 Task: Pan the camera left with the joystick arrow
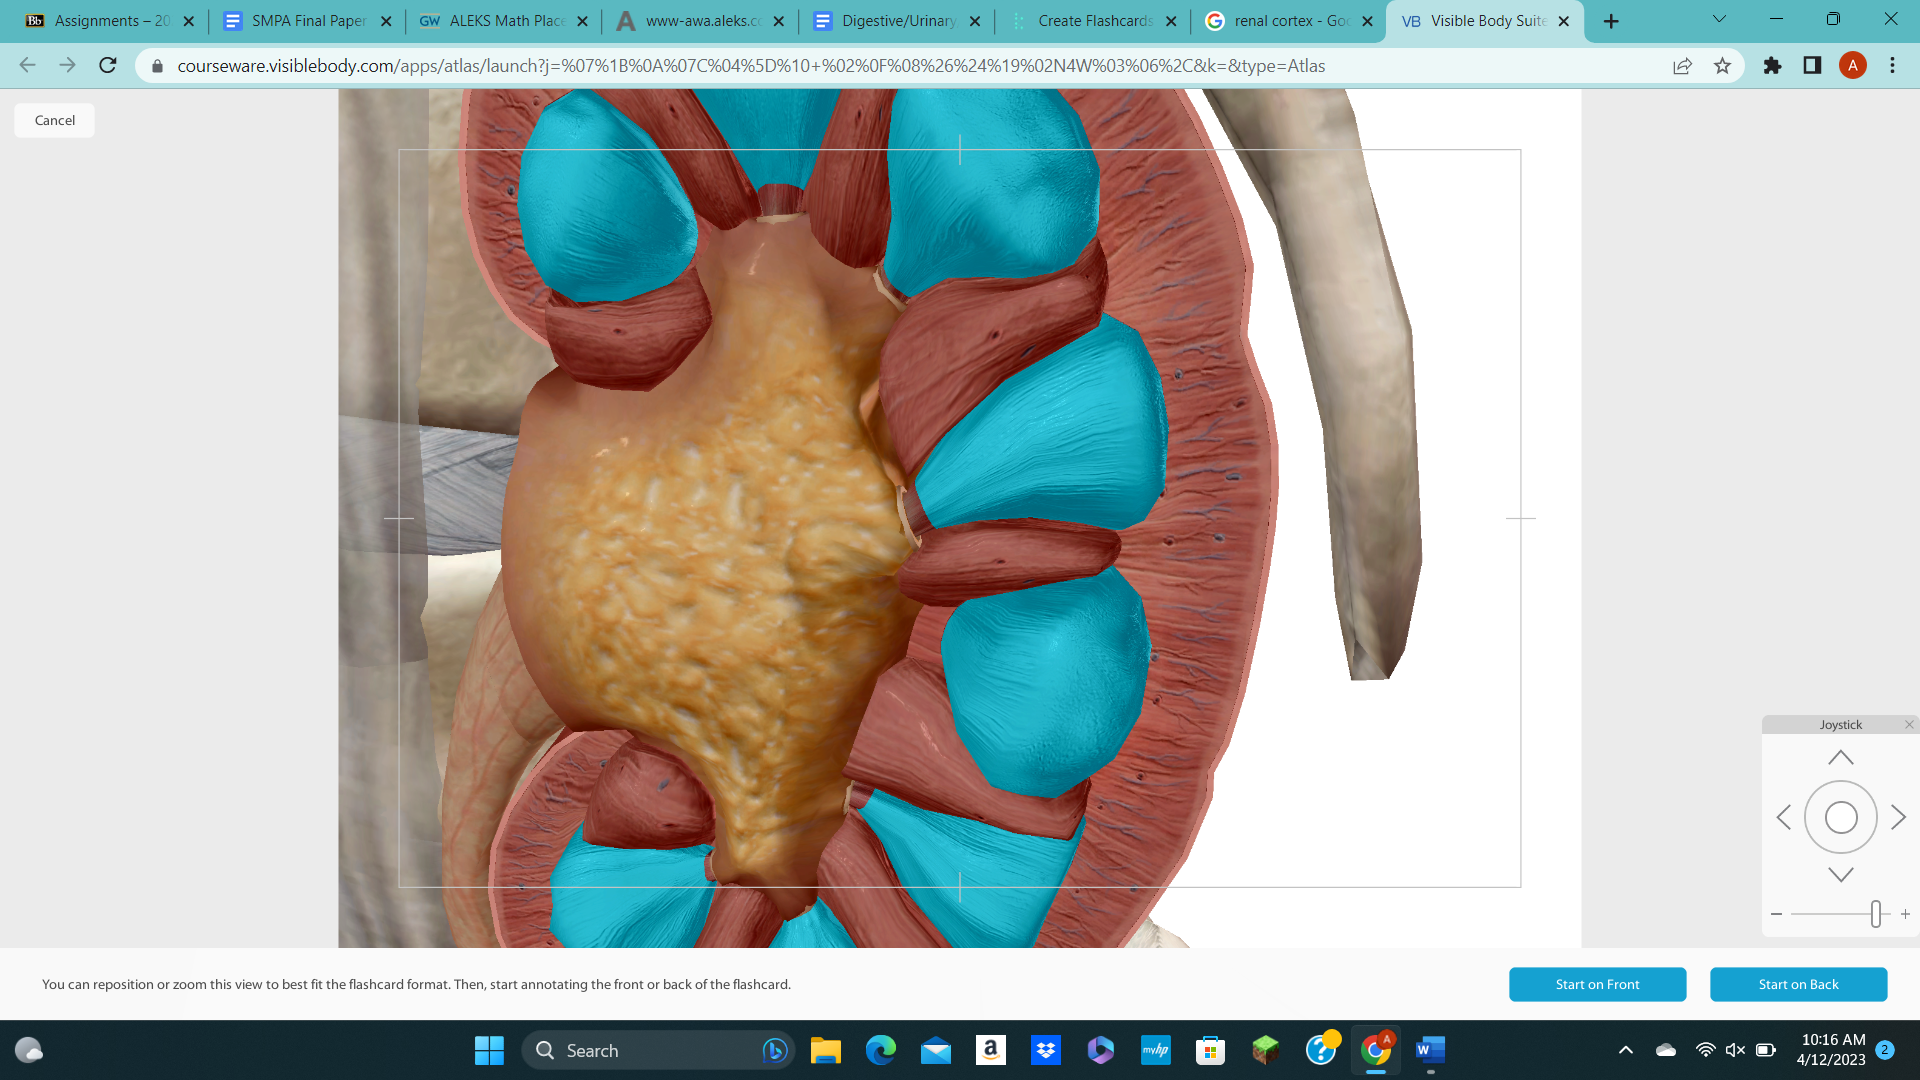(1784, 817)
